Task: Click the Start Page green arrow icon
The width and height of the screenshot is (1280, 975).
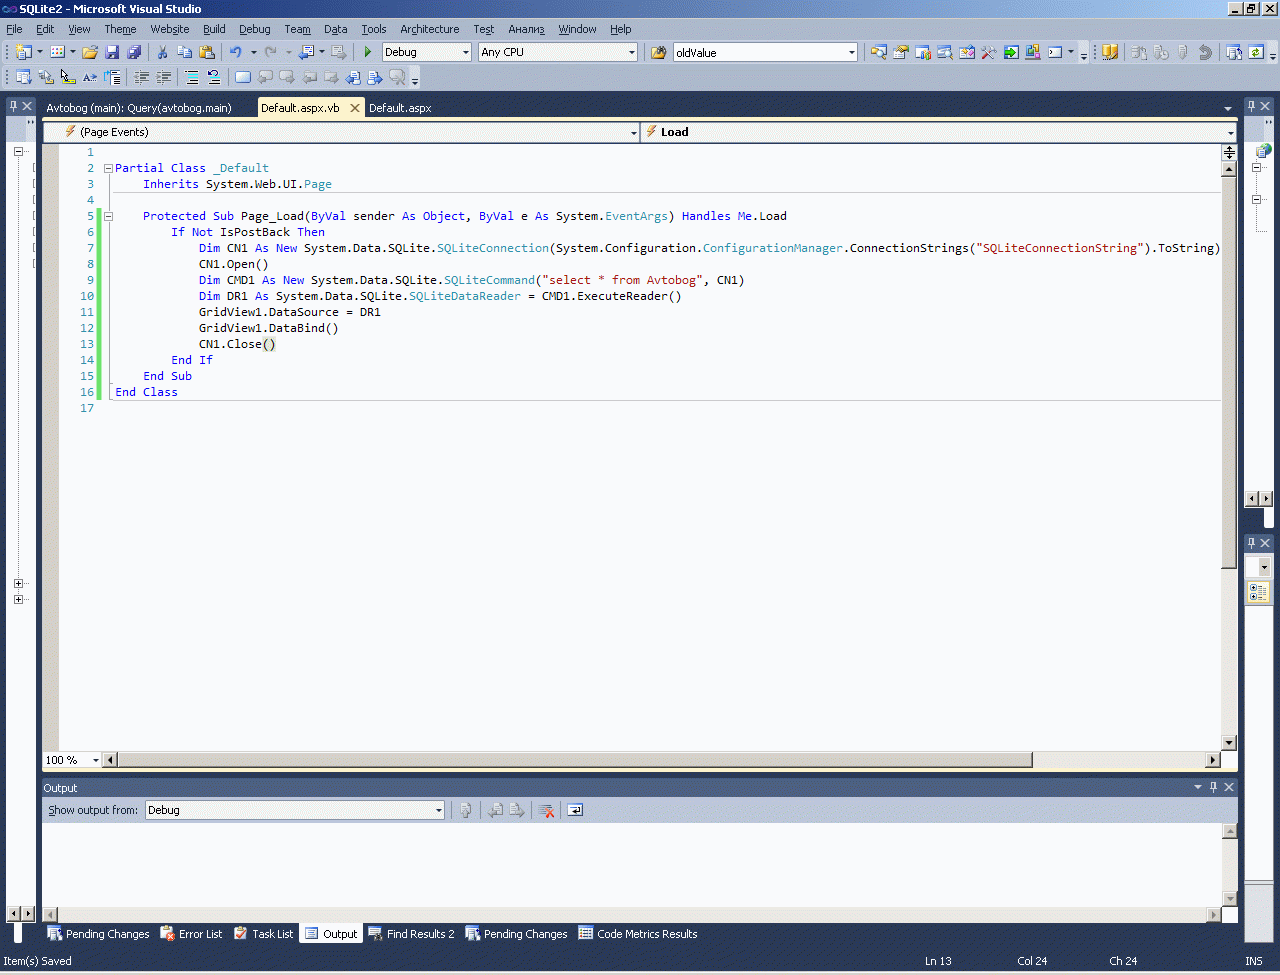Action: [x=1011, y=52]
